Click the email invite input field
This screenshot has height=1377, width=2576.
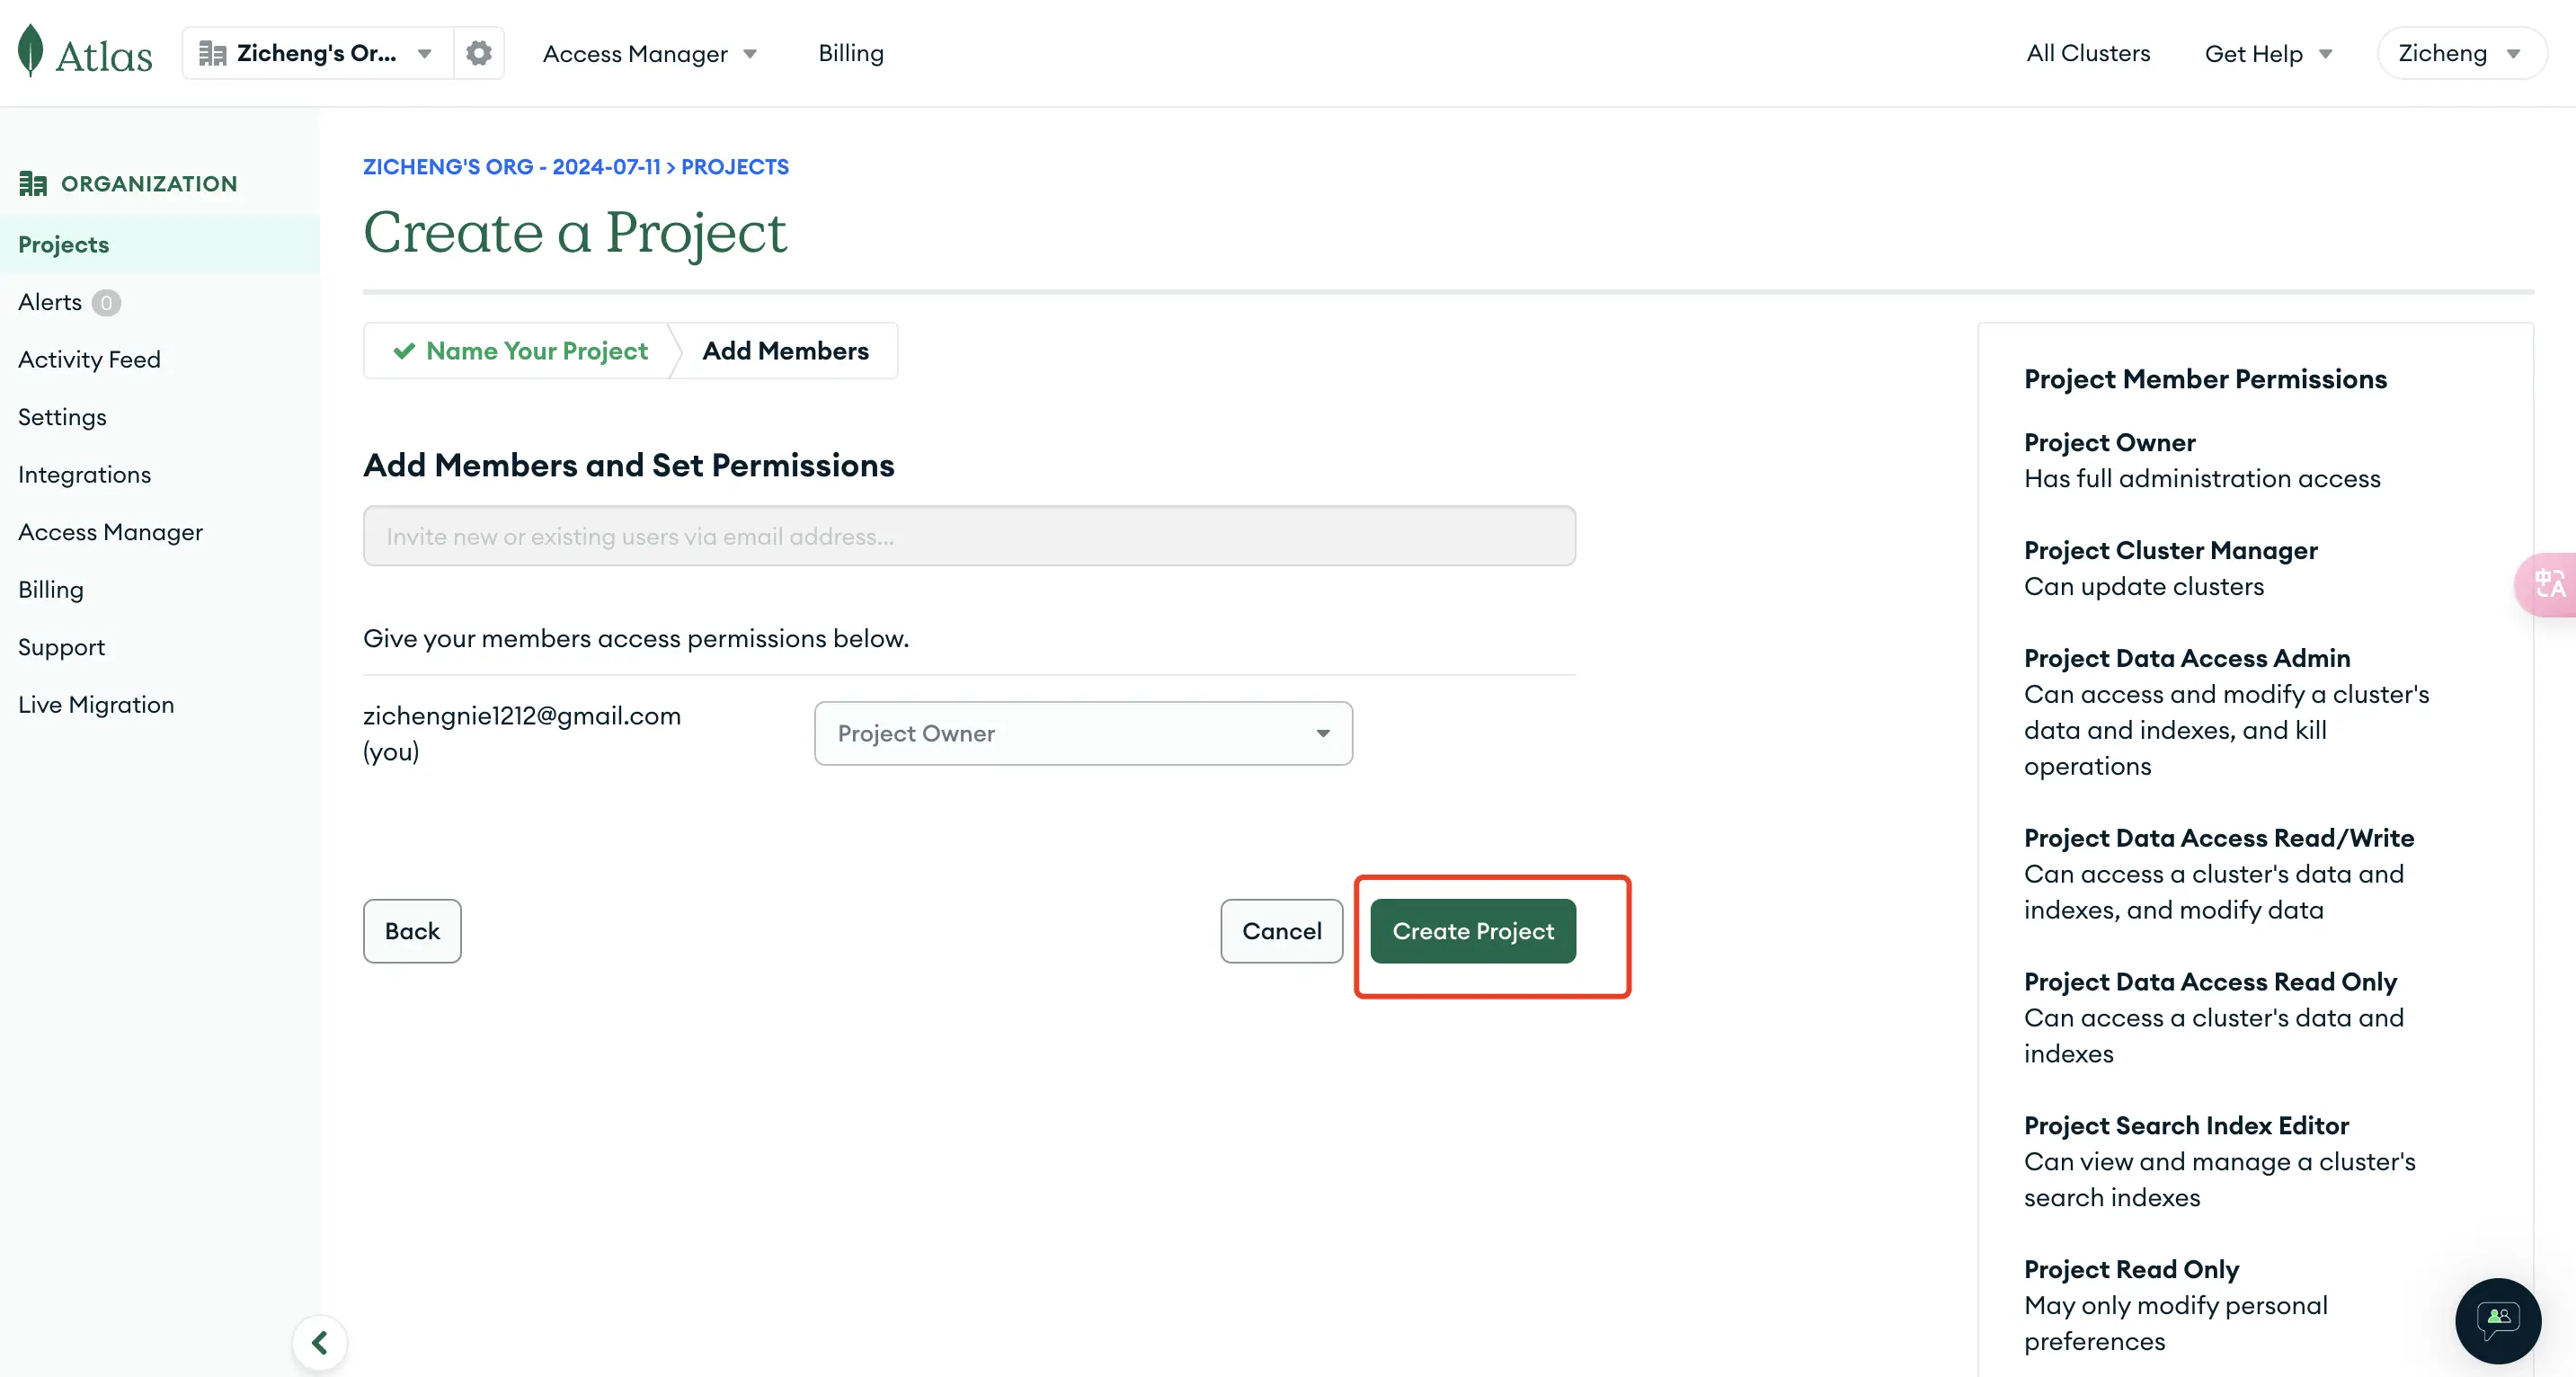coord(968,535)
